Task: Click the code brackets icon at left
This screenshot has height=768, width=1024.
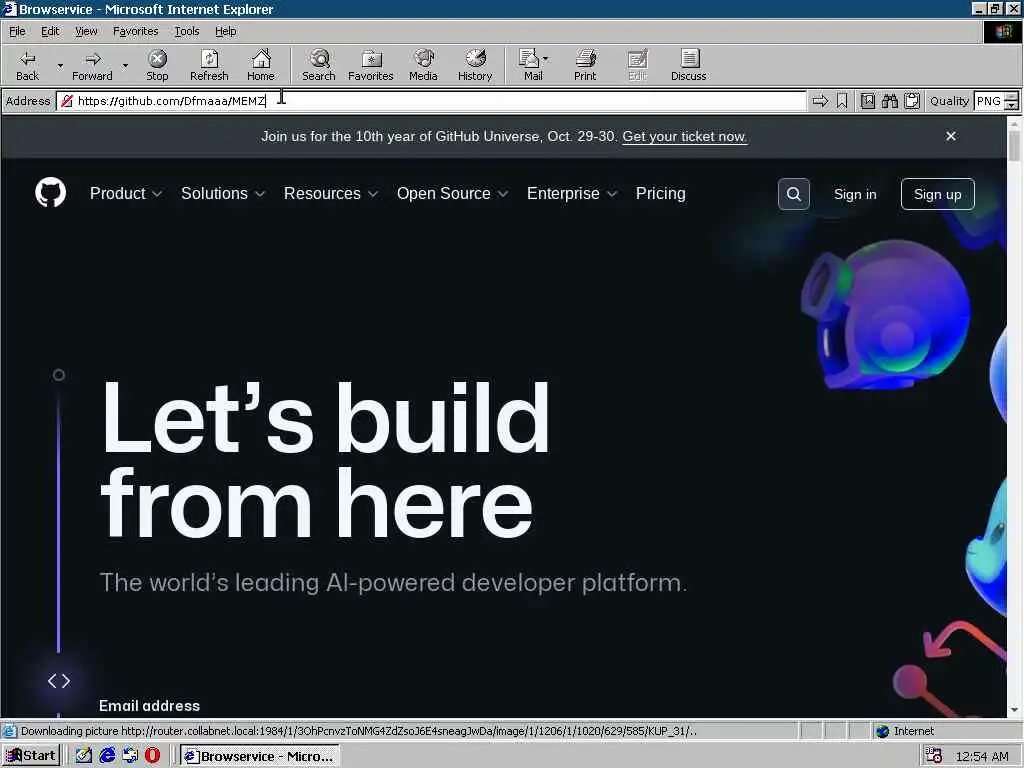Action: pyautogui.click(x=59, y=680)
